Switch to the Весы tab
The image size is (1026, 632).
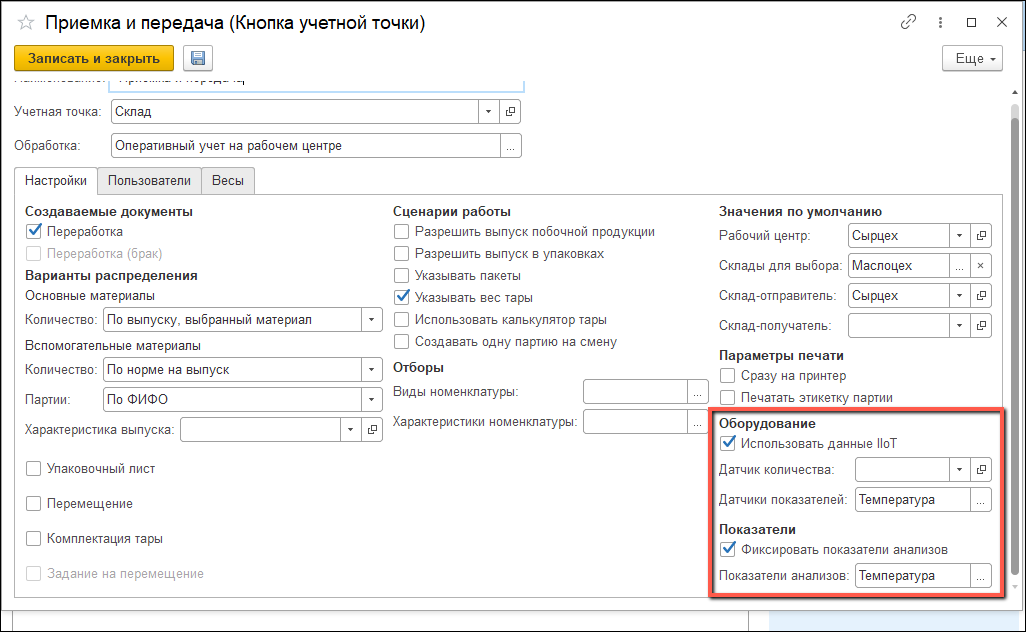pos(228,181)
